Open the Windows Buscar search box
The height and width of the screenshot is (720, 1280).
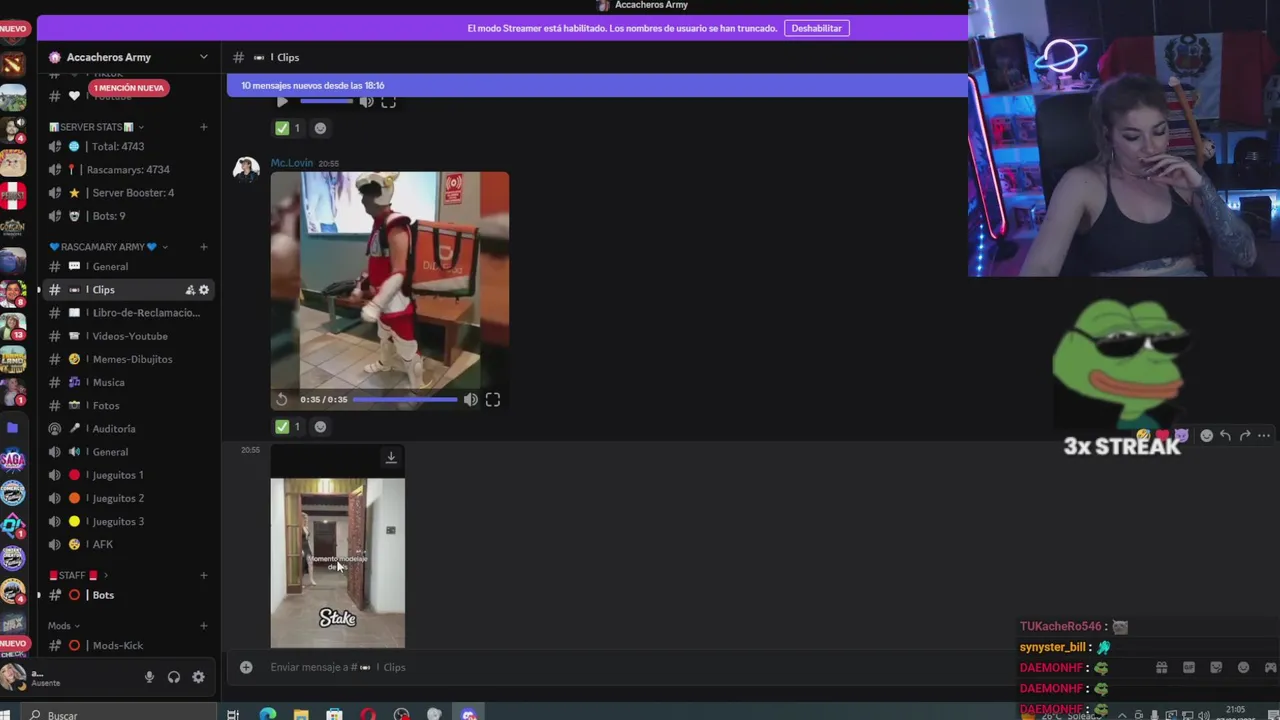[x=118, y=714]
